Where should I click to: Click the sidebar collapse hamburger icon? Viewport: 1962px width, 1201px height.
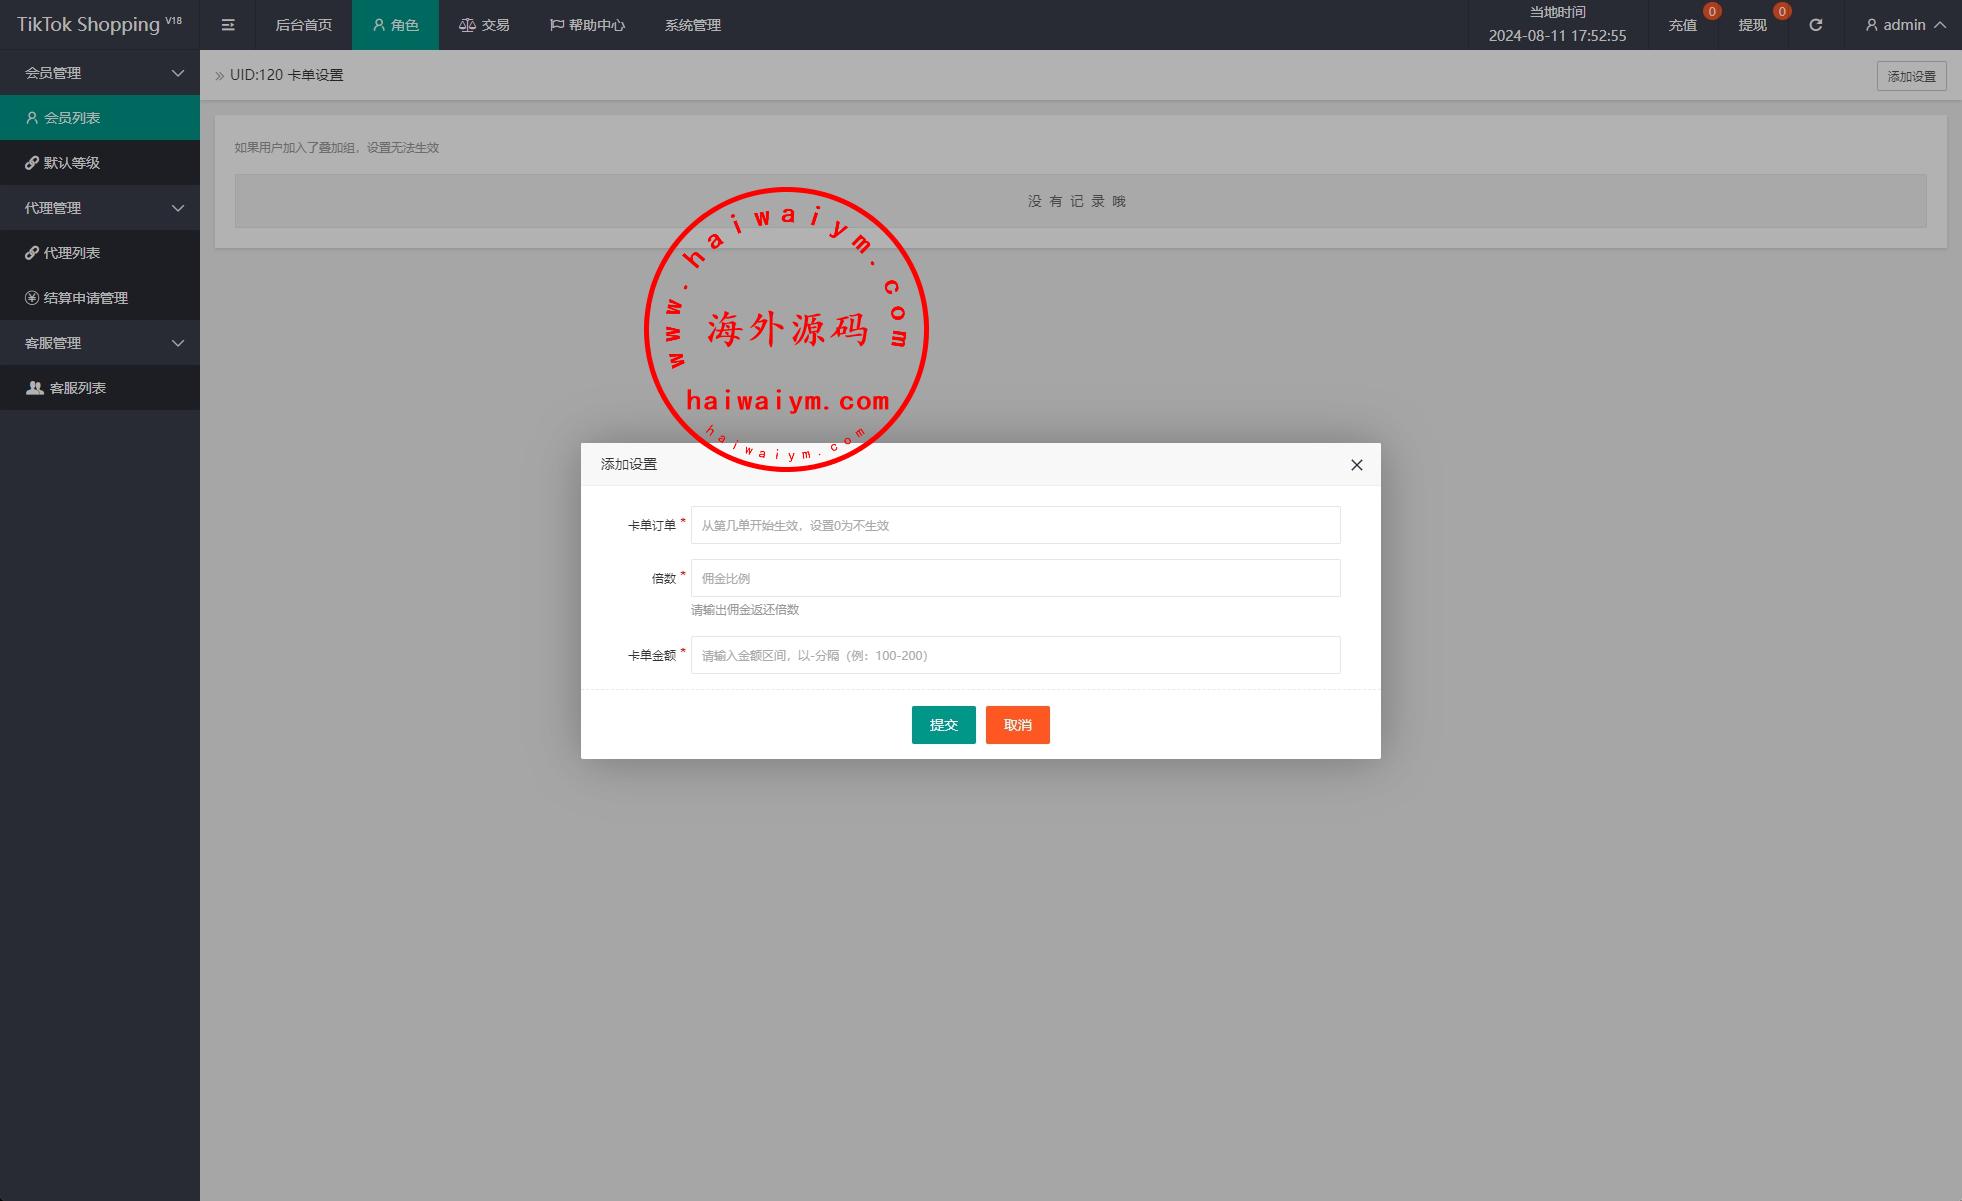coord(228,25)
